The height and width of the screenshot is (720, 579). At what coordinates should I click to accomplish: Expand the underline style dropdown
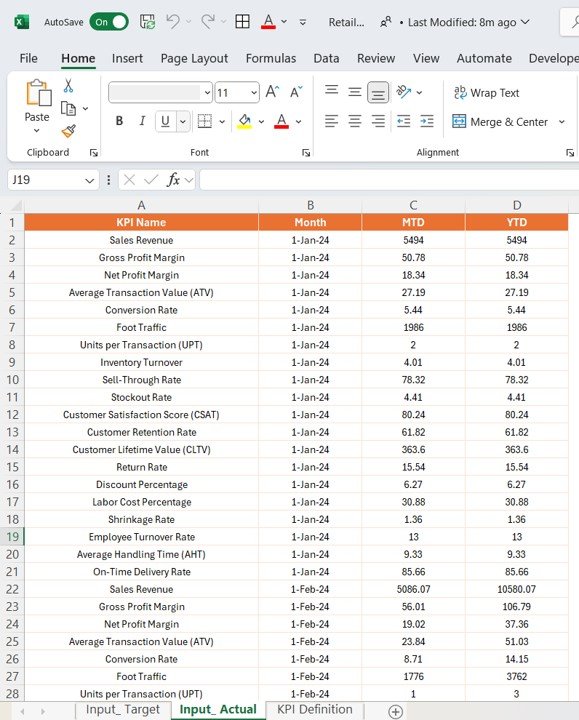(183, 122)
